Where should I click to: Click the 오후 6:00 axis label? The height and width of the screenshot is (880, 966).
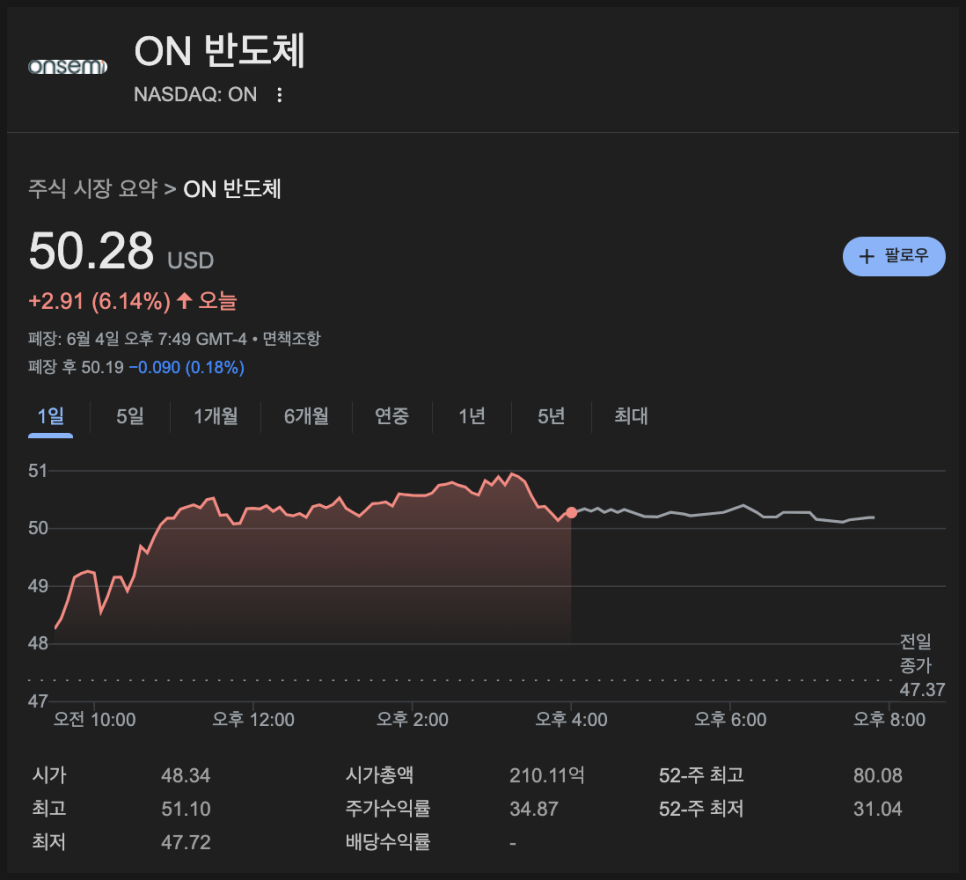pyautogui.click(x=730, y=719)
